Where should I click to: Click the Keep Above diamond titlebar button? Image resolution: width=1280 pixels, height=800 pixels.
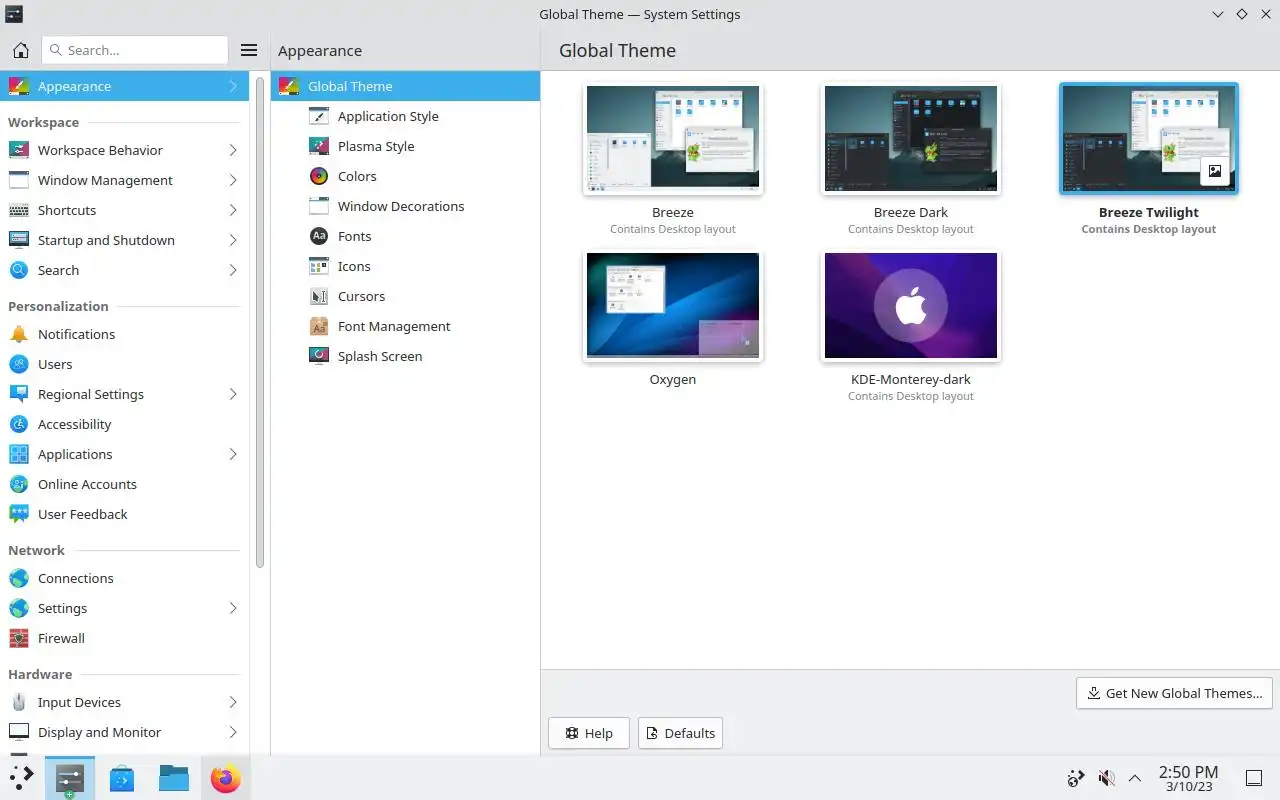coord(1241,14)
